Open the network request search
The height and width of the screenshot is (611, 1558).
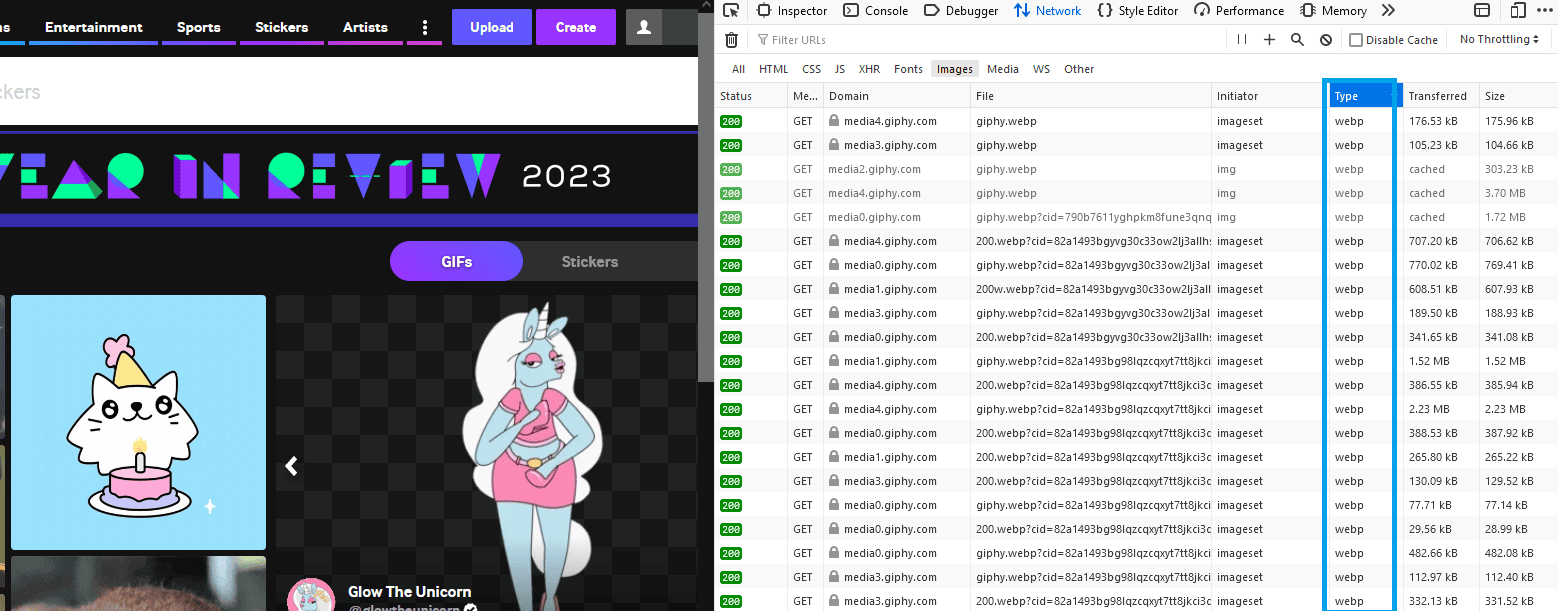click(1297, 39)
